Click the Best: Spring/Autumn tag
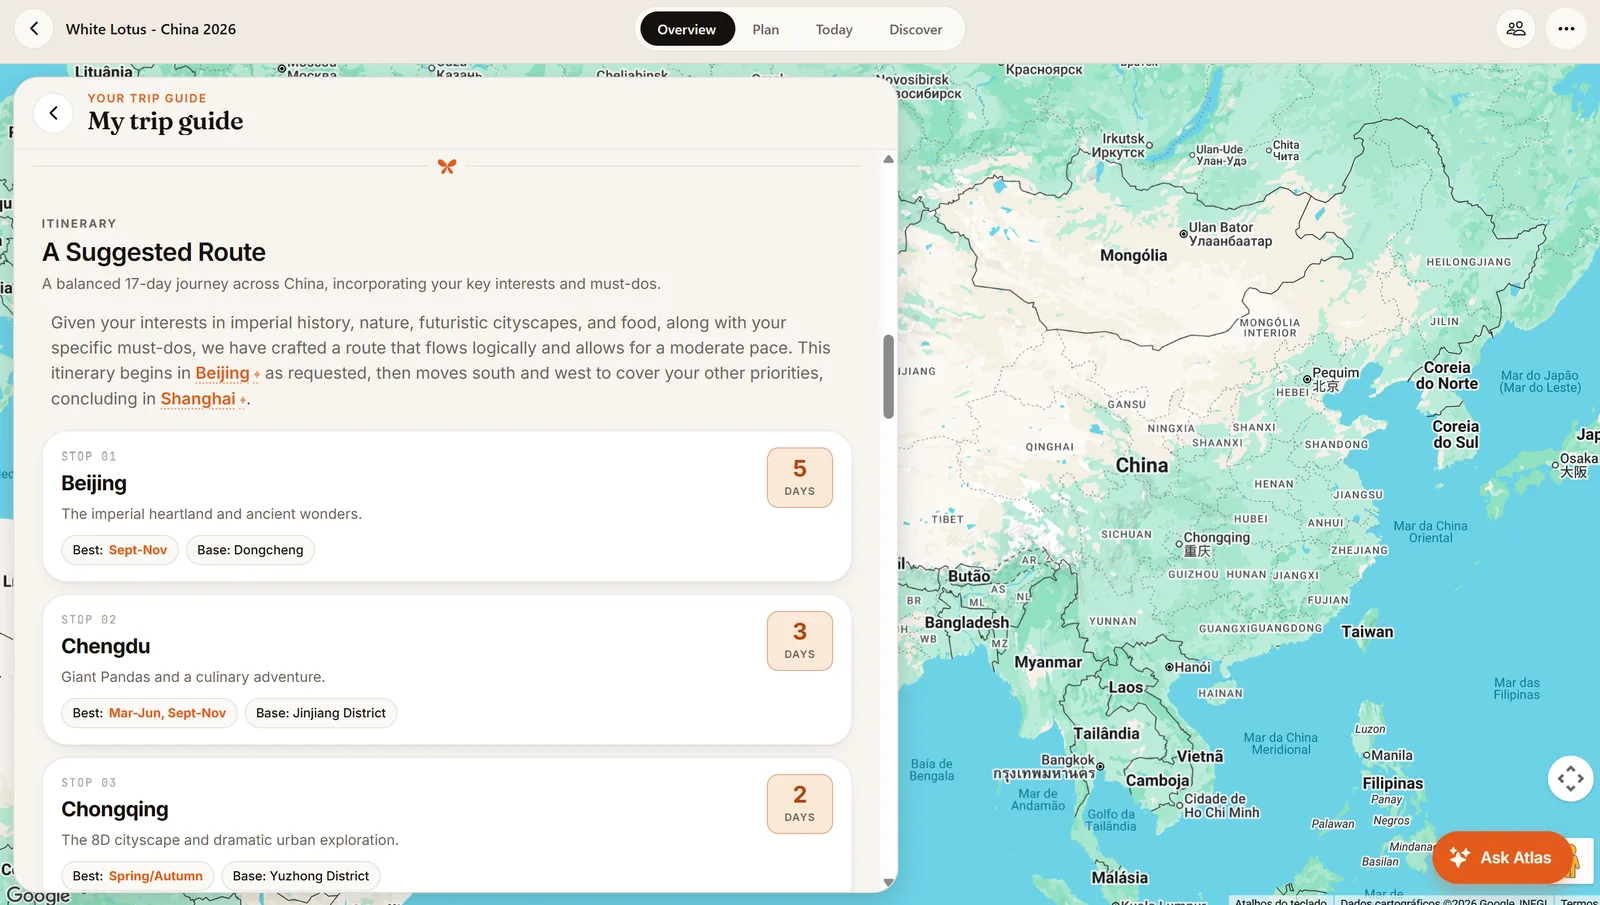The height and width of the screenshot is (905, 1600). pyautogui.click(x=138, y=876)
